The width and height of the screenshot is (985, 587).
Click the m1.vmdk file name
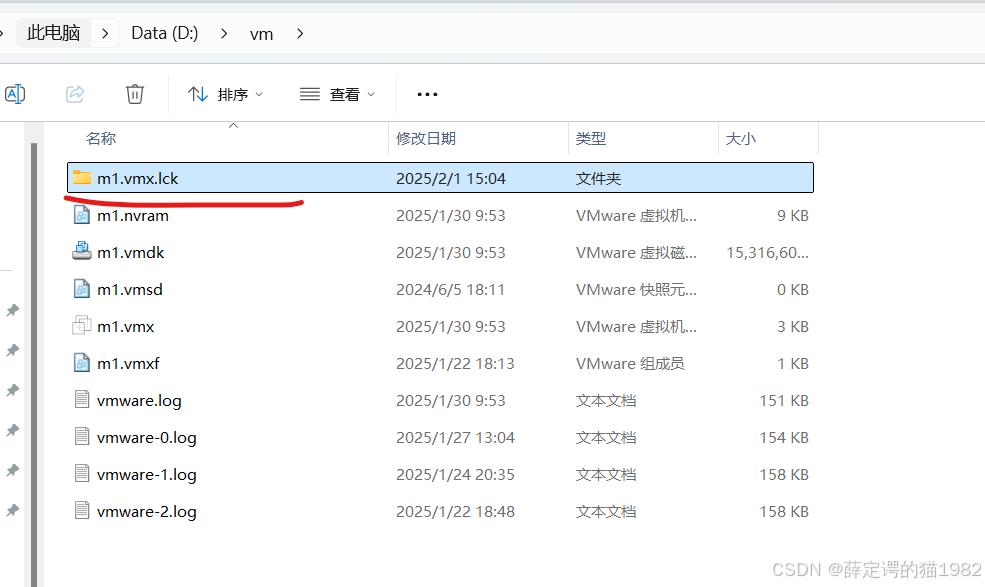[131, 253]
